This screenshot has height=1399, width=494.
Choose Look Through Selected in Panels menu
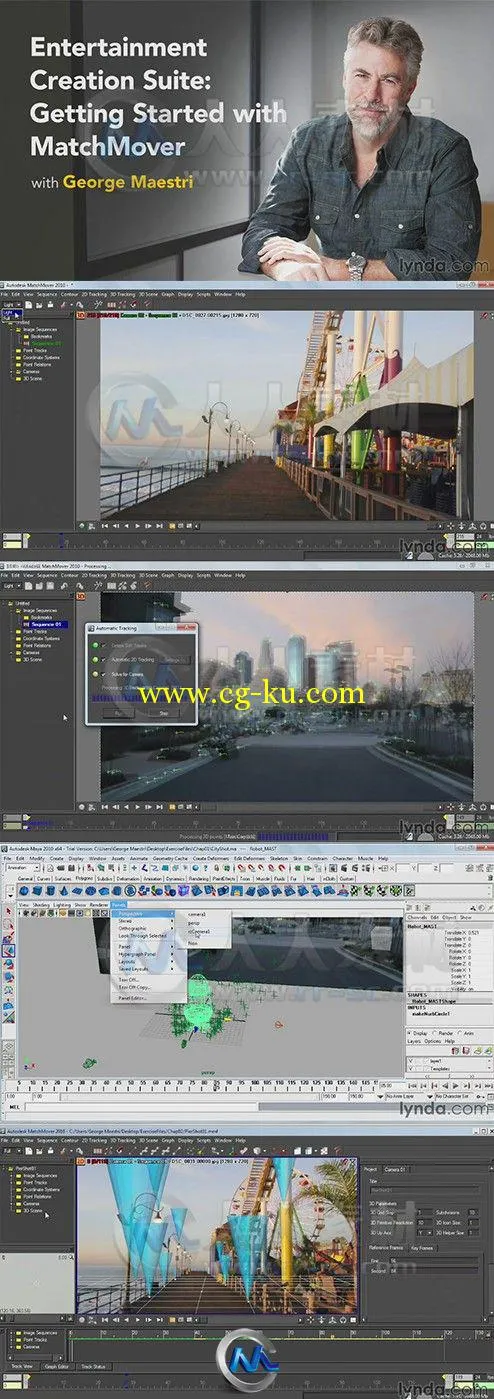[x=145, y=936]
